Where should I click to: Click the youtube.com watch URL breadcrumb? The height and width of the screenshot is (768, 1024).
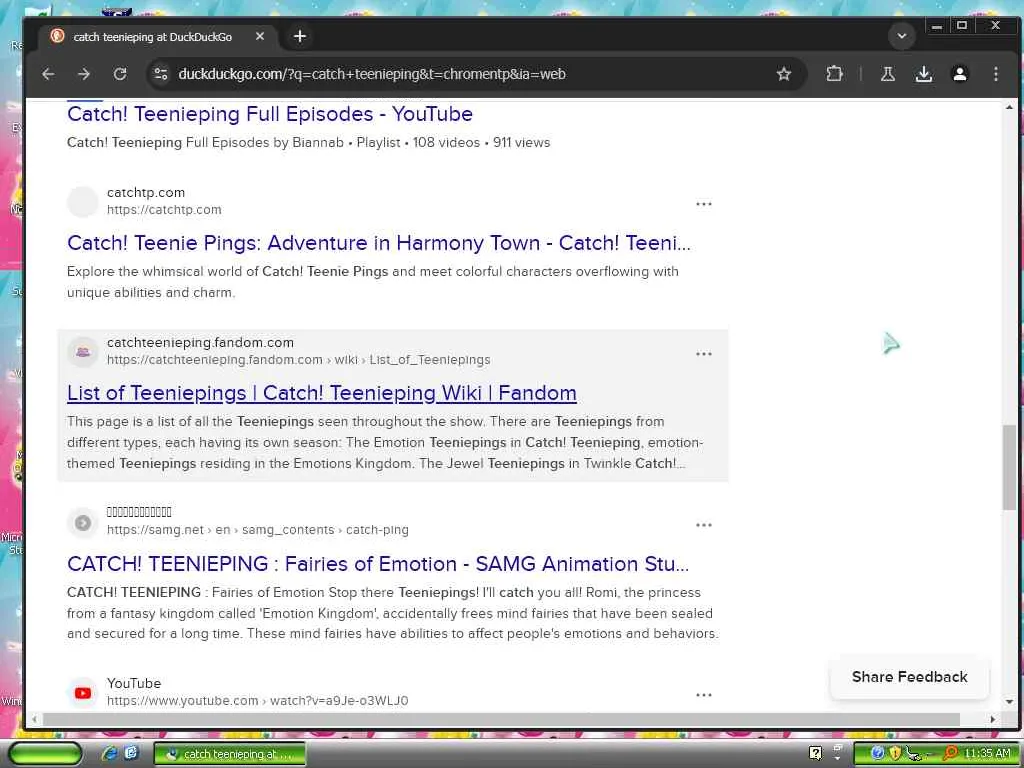[257, 701]
